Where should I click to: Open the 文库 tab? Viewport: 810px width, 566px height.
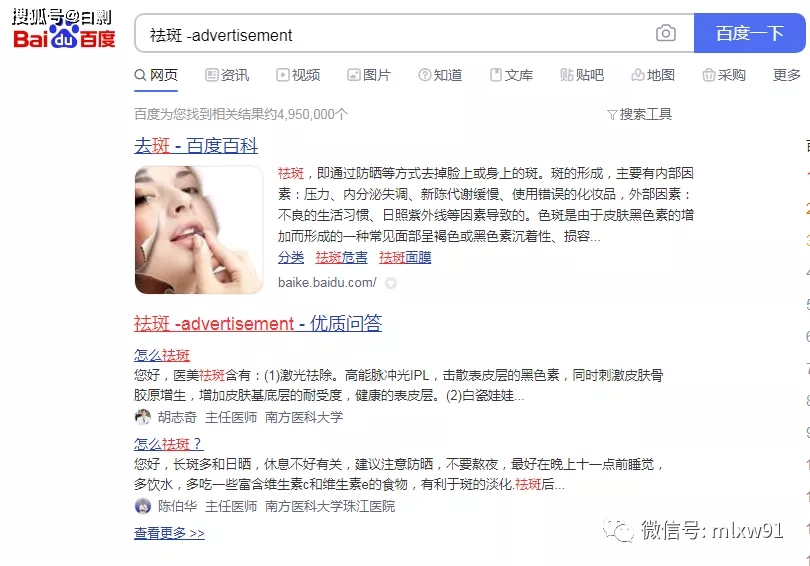point(511,75)
